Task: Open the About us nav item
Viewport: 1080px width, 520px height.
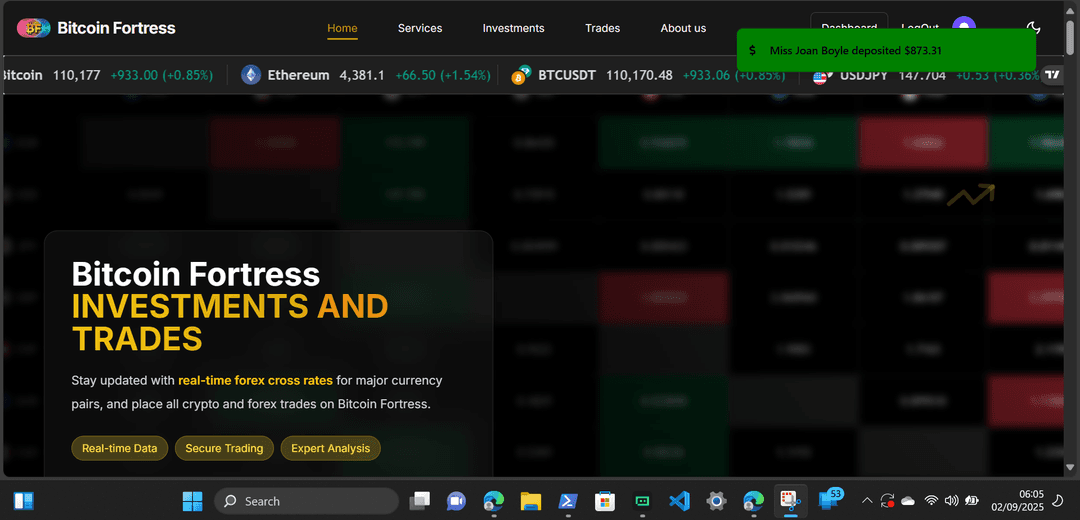Action: [x=683, y=28]
